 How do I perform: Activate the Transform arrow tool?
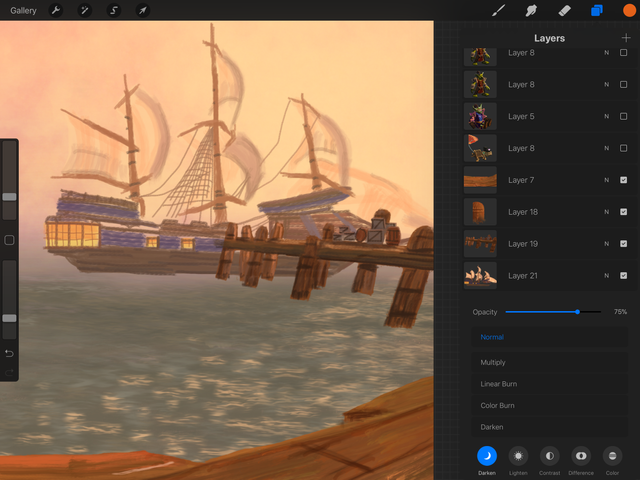pyautogui.click(x=142, y=10)
